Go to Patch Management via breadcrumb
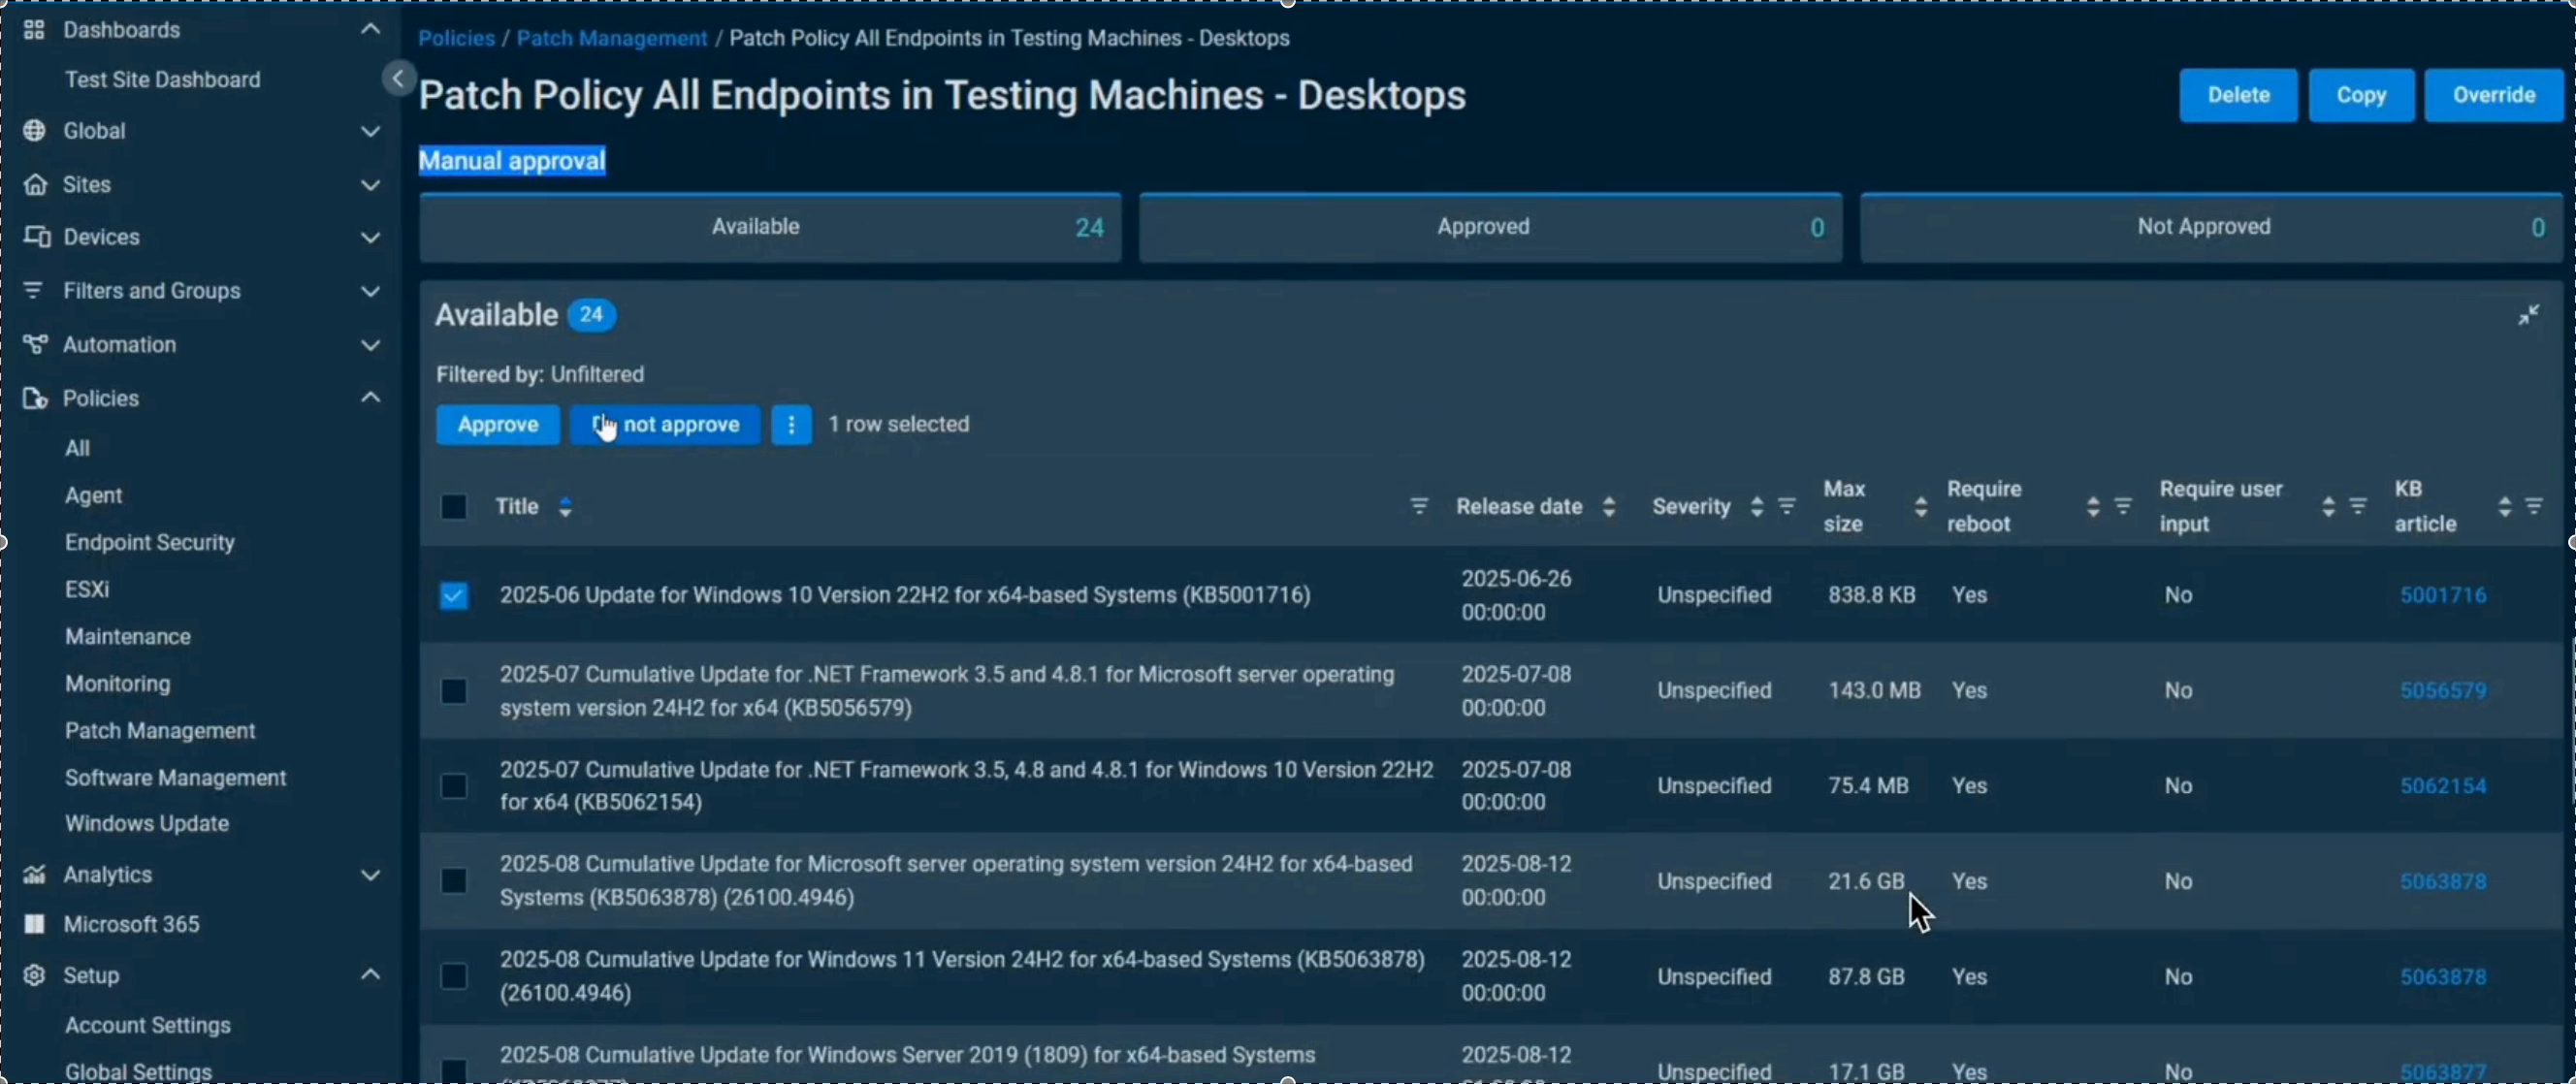 612,38
